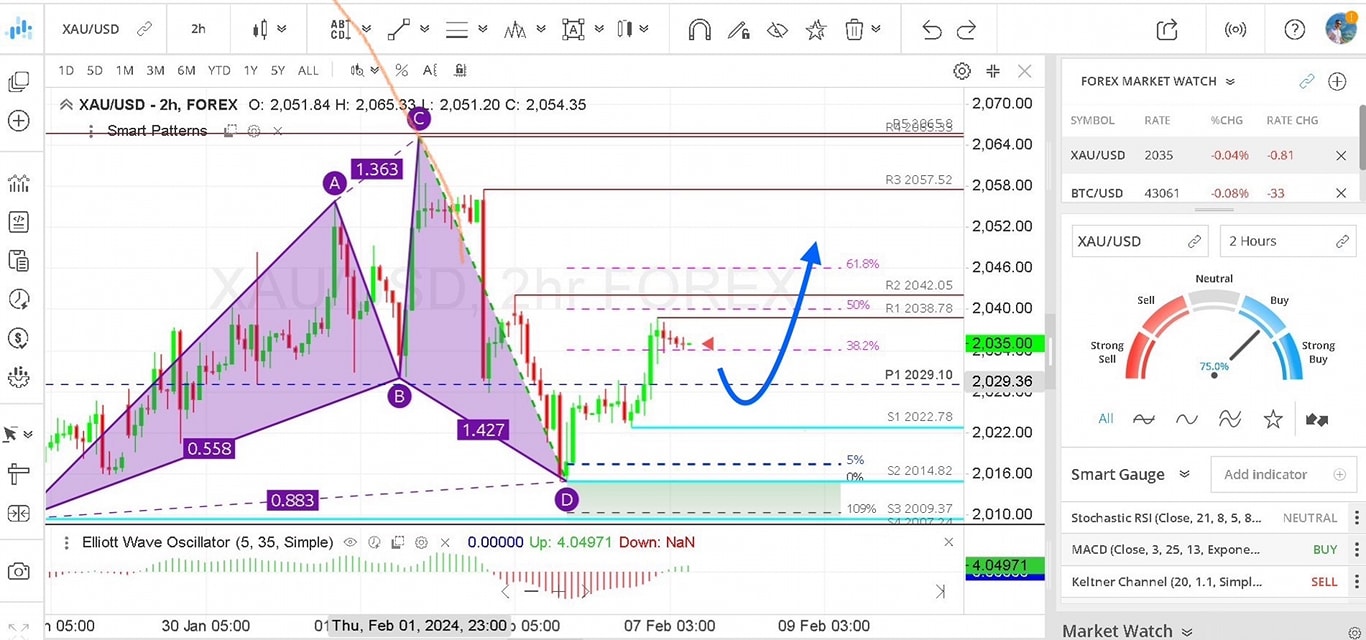Open the indicators chart icon in sidebar
Screen dimensions: 1366x640
click(x=18, y=183)
